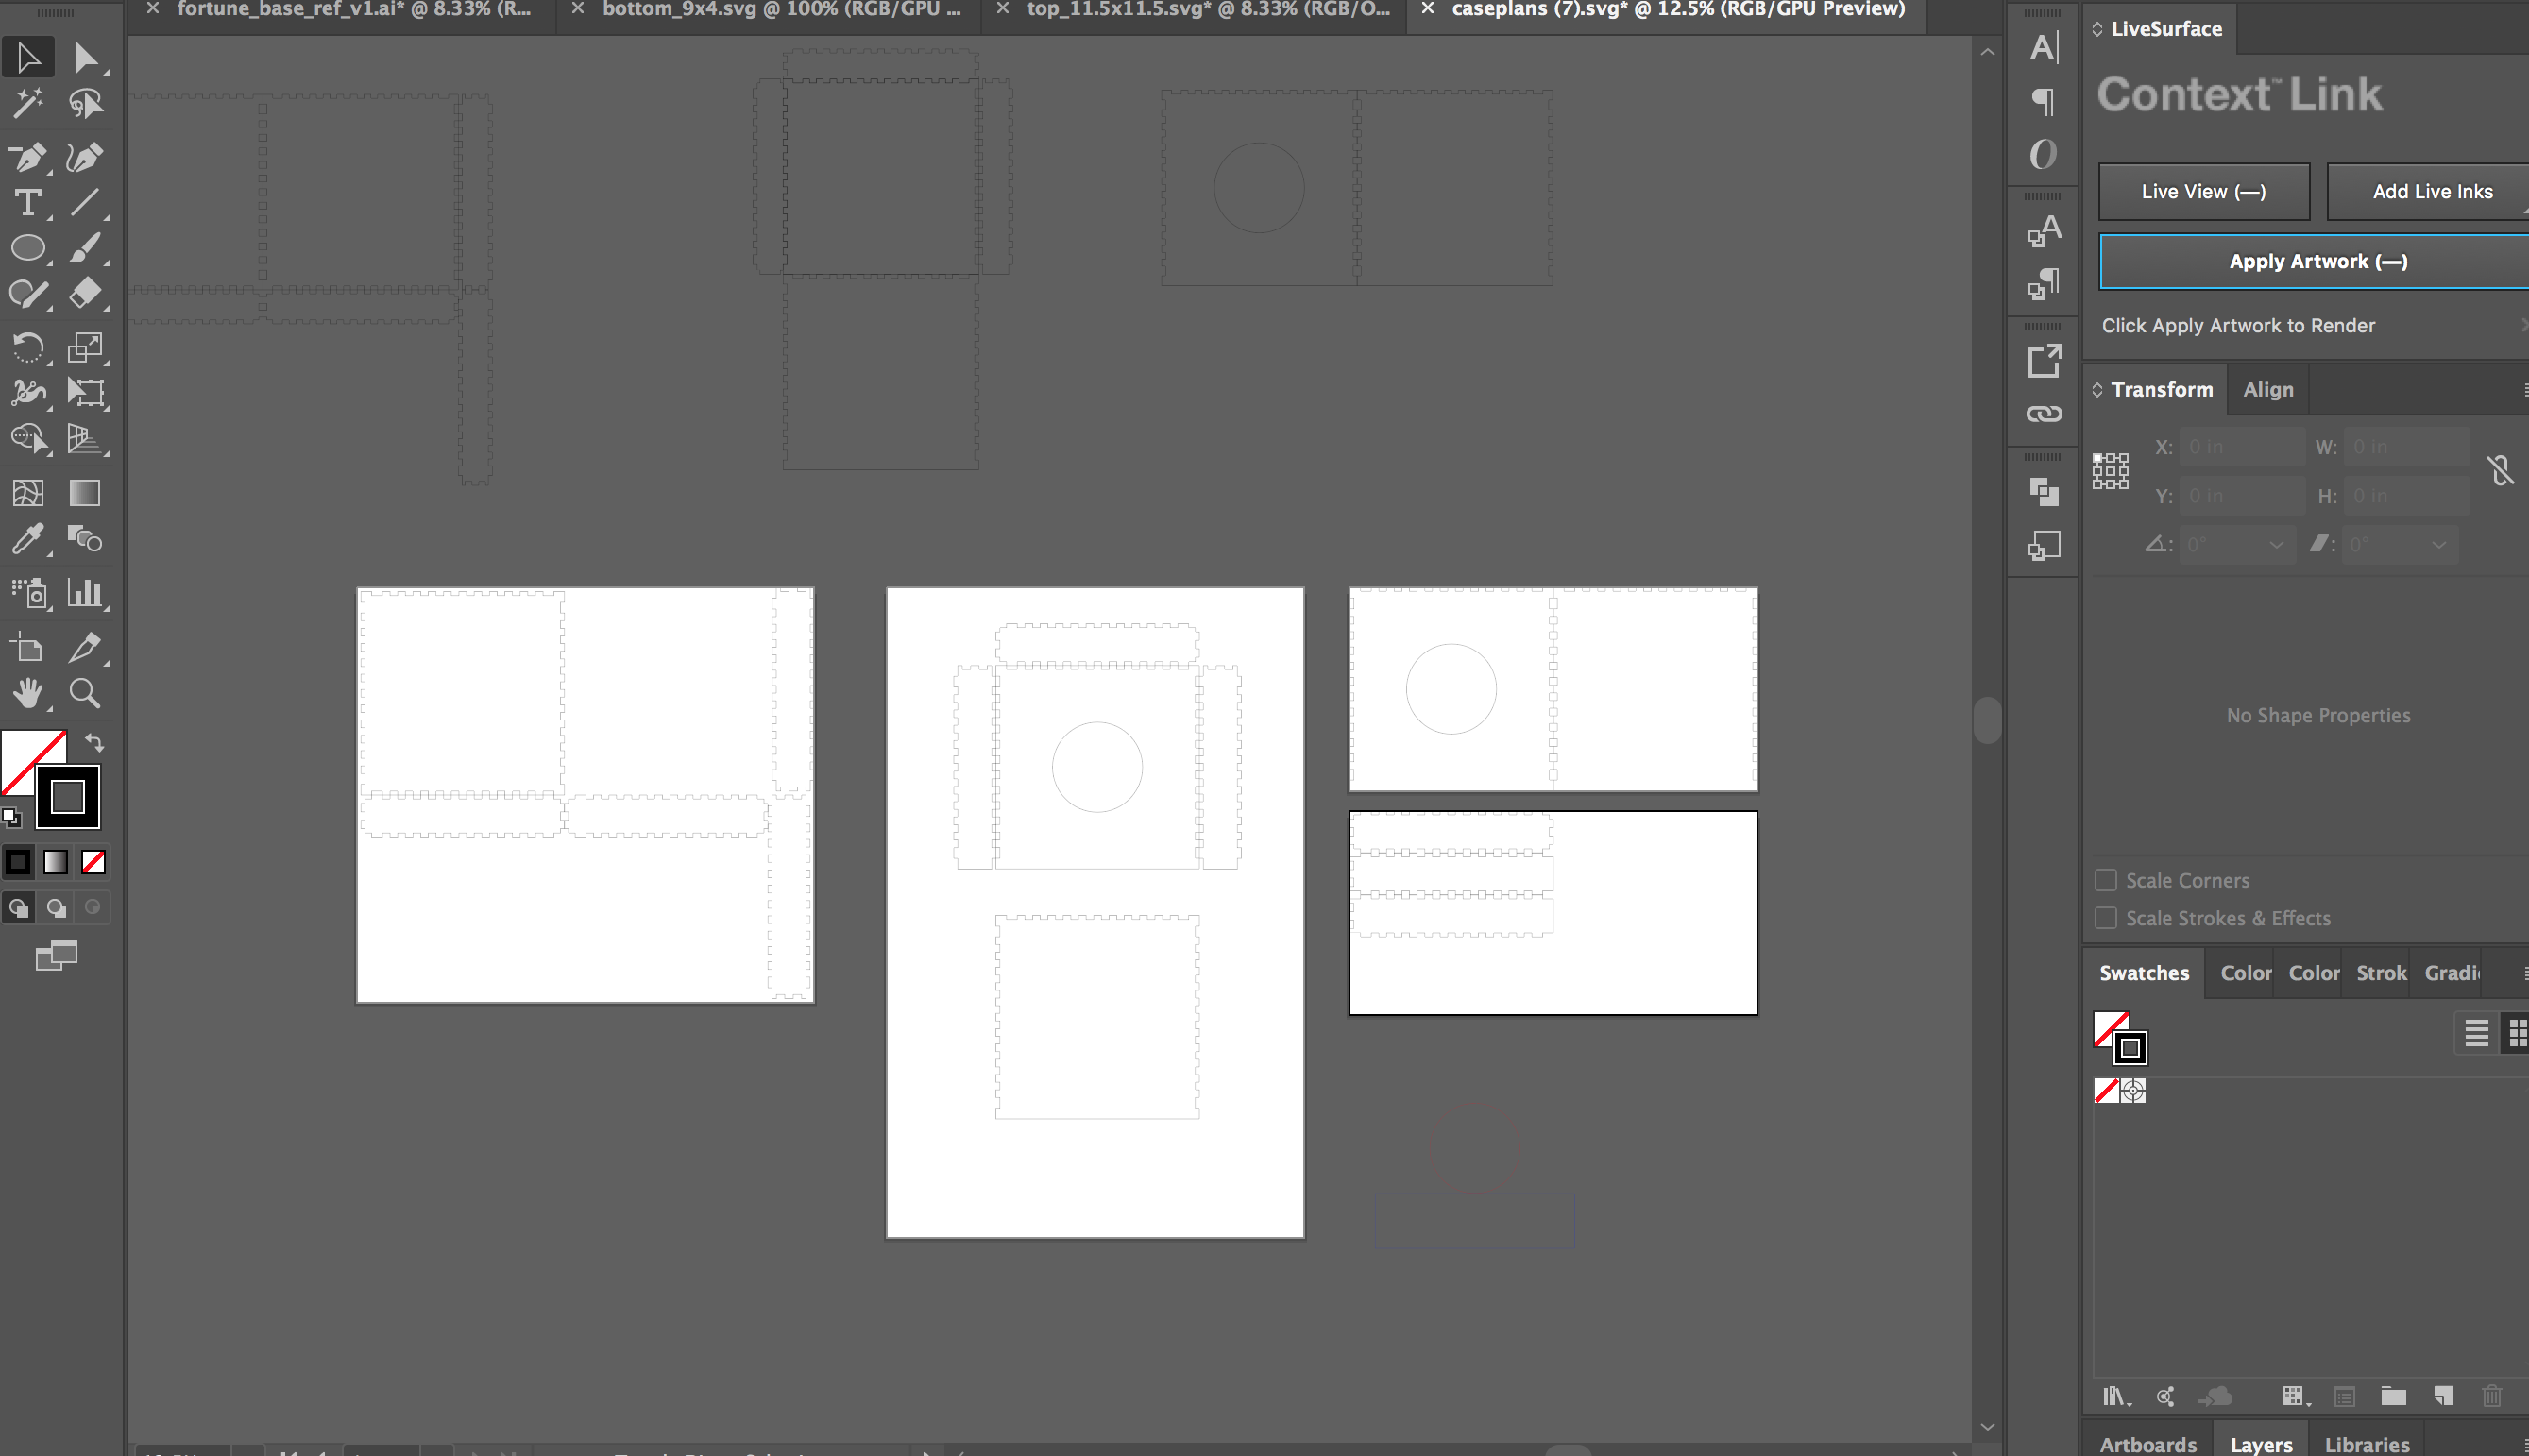
Task: Enable Scale Strokes & Effects checkbox
Action: 2106,918
